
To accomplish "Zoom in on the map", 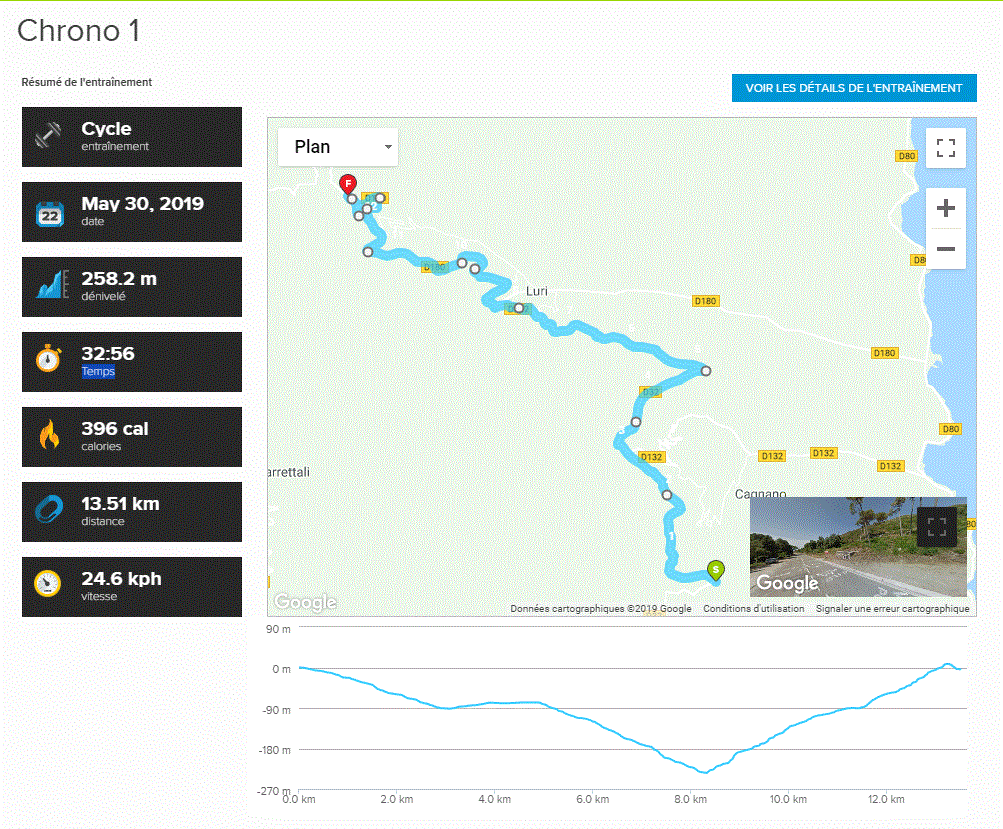I will click(x=945, y=208).
